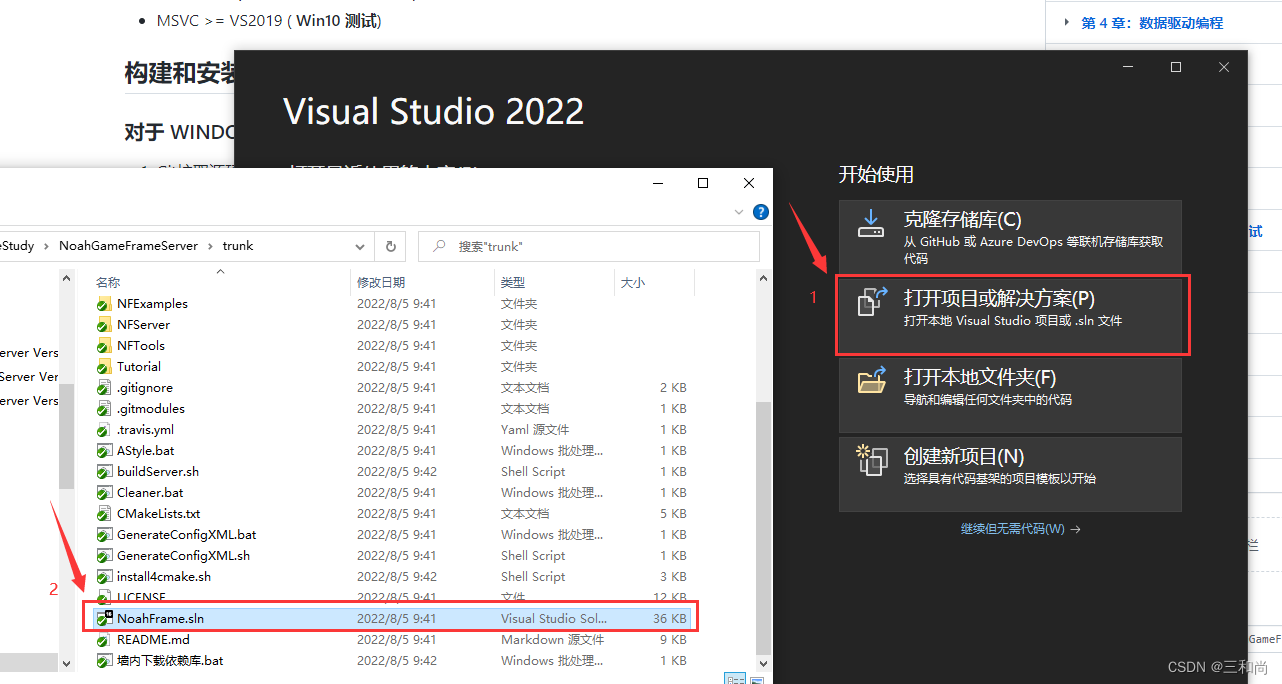Image resolution: width=1282 pixels, height=684 pixels.
Task: Click NoahGameFrameServer in the address path
Action: click(x=128, y=246)
